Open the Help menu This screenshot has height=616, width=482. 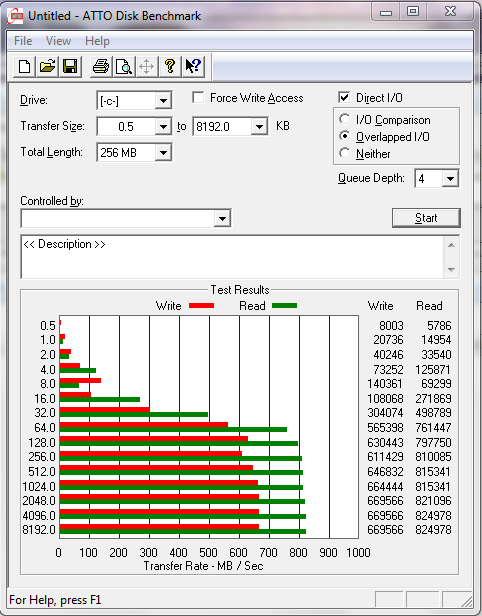(x=97, y=41)
